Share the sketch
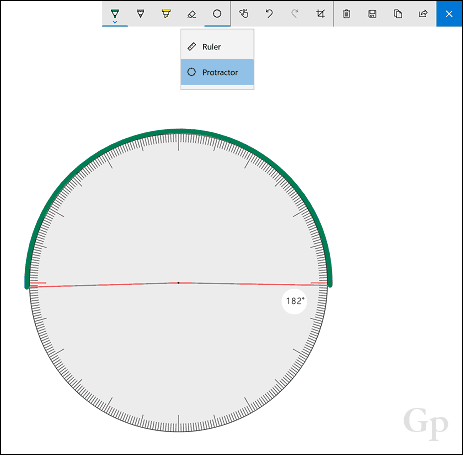 423,14
